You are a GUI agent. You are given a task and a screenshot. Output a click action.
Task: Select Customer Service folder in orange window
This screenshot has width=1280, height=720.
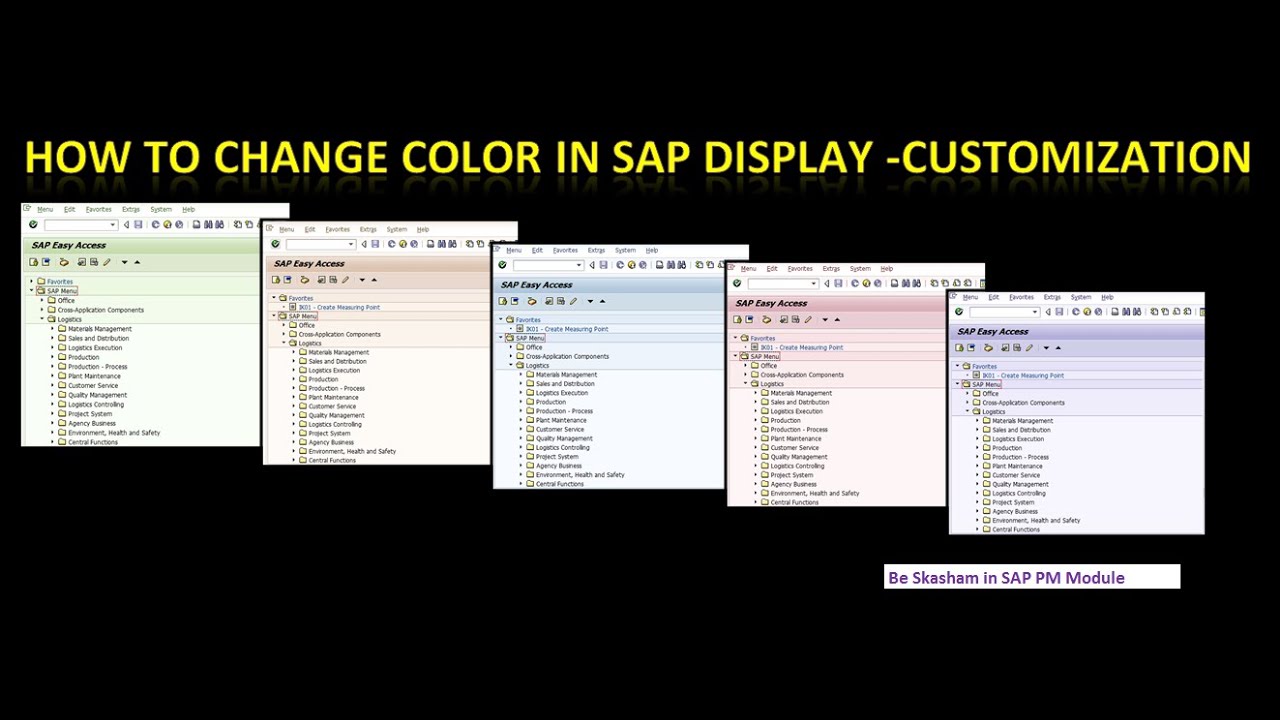(x=332, y=406)
